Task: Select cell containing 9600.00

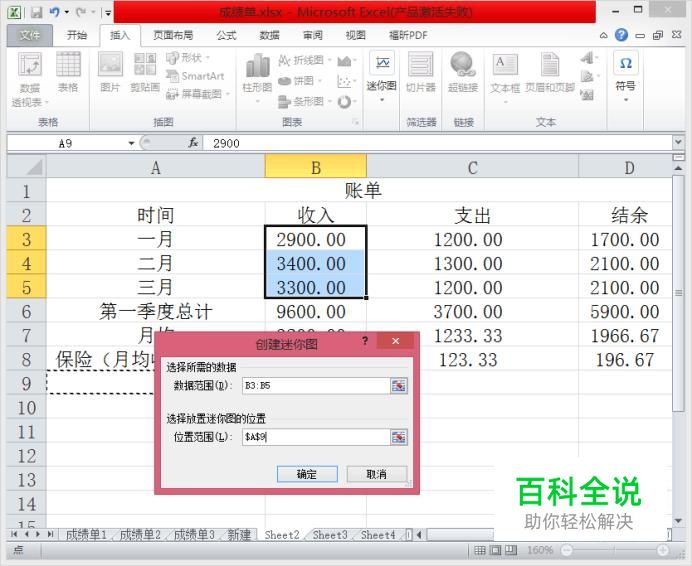Action: (316, 312)
